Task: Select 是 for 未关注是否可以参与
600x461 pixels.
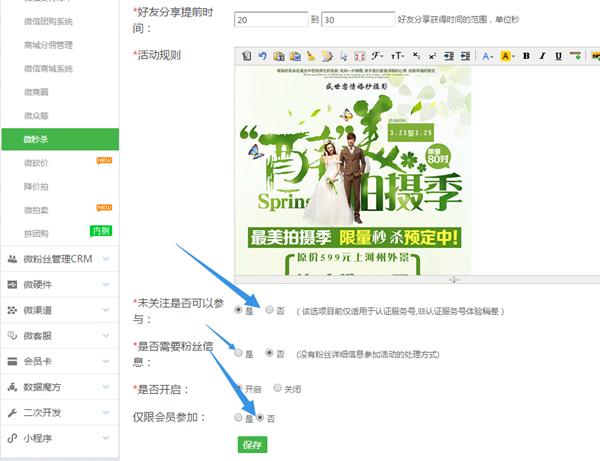Action: (x=238, y=310)
